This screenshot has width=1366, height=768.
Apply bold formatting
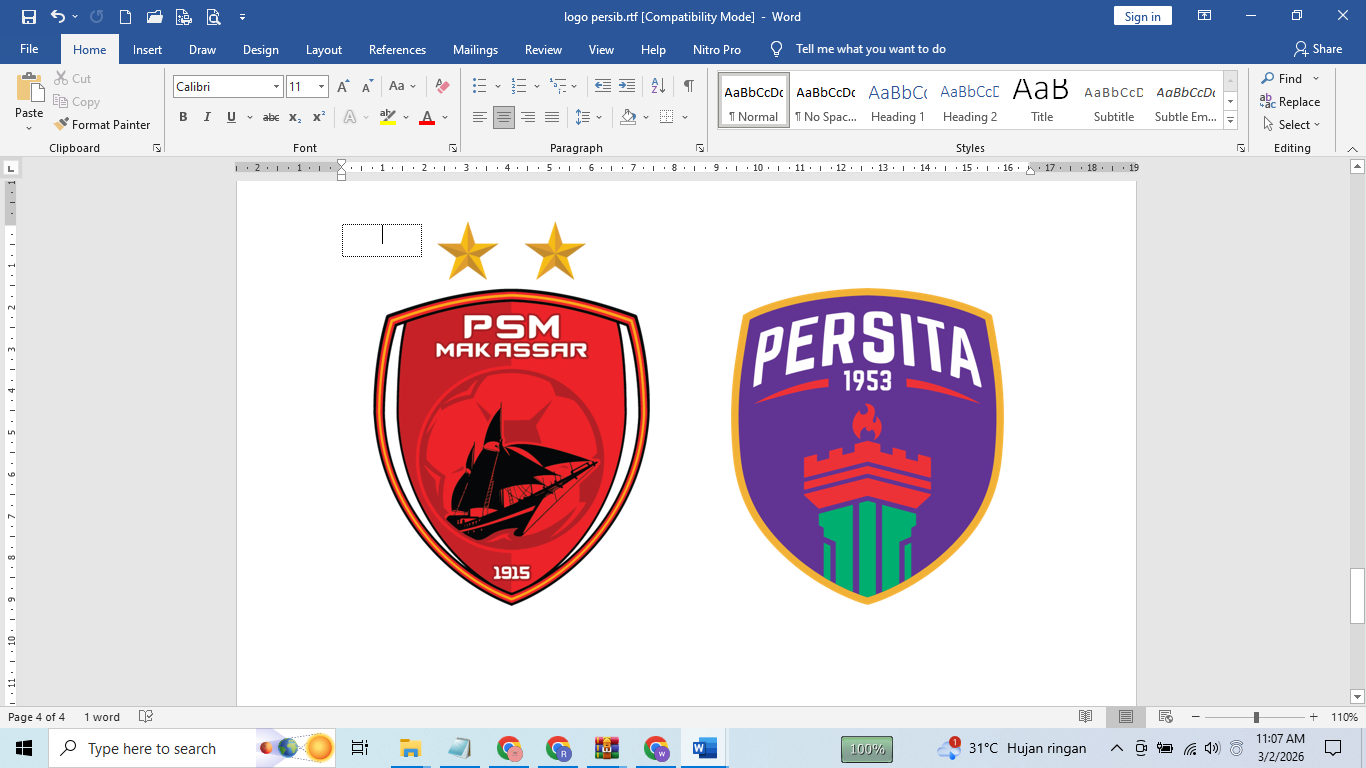click(183, 116)
